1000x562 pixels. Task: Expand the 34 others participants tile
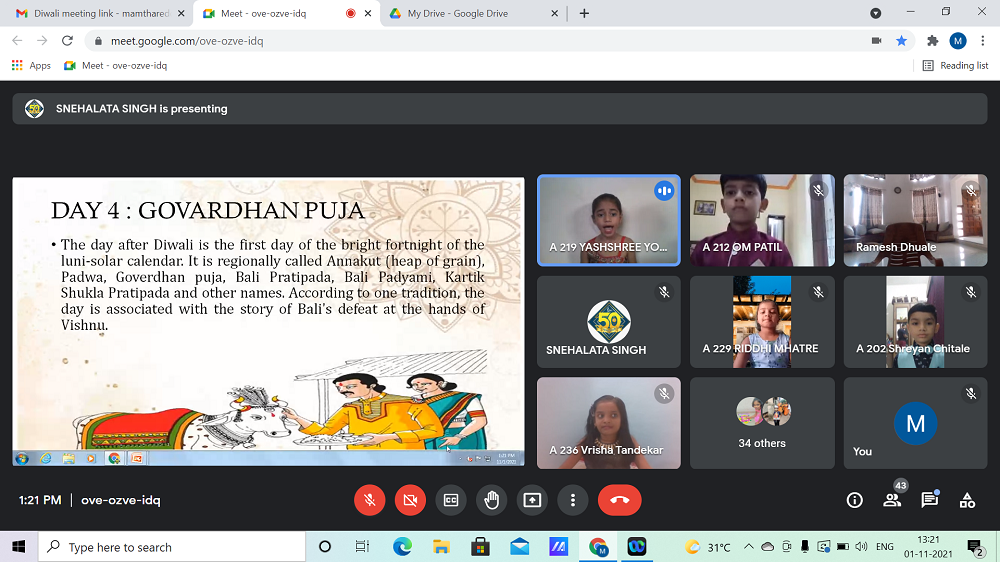[x=762, y=423]
